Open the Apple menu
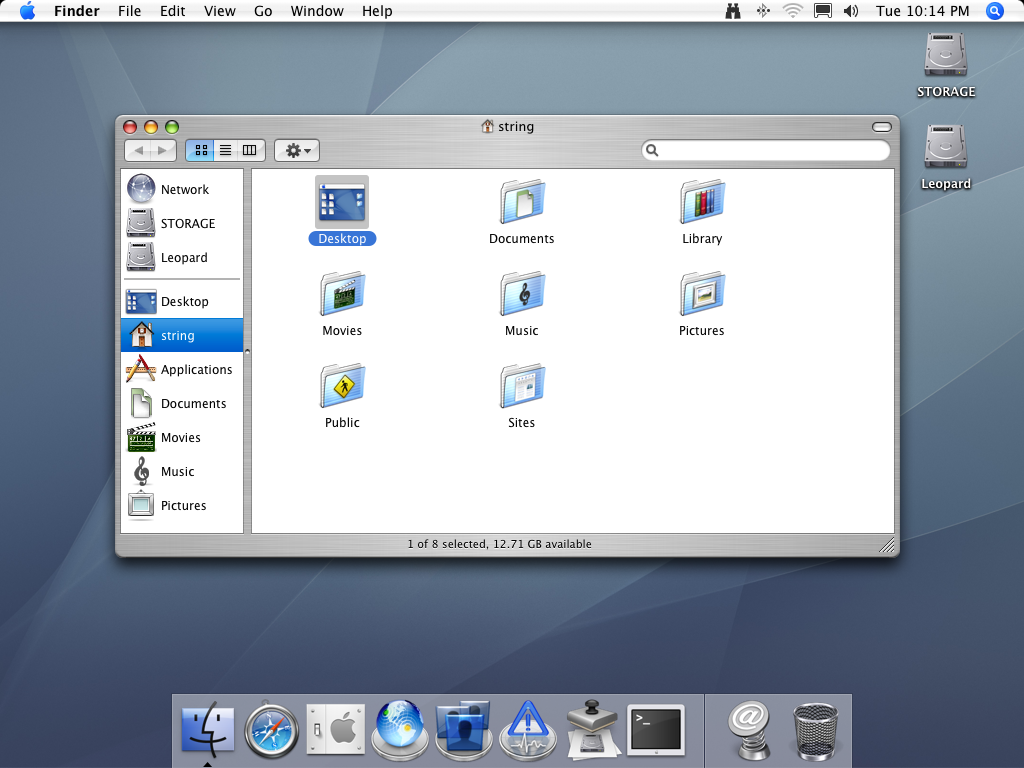This screenshot has width=1024, height=768. click(27, 11)
